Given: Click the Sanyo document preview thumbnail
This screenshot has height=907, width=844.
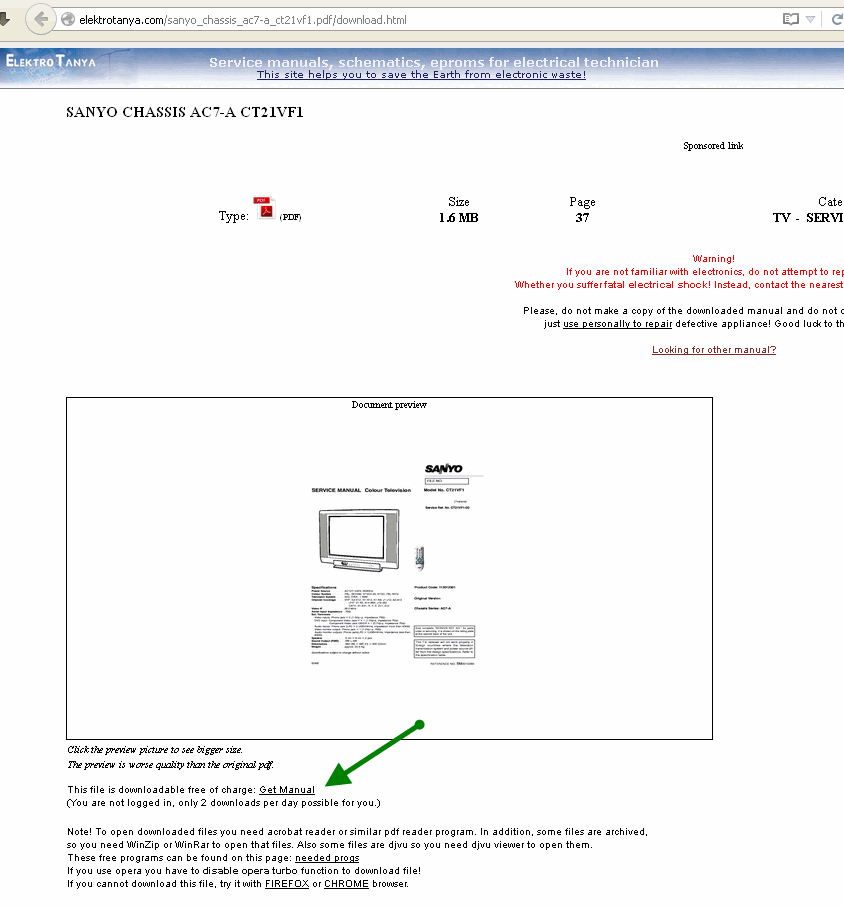Looking at the screenshot, I should (x=393, y=564).
